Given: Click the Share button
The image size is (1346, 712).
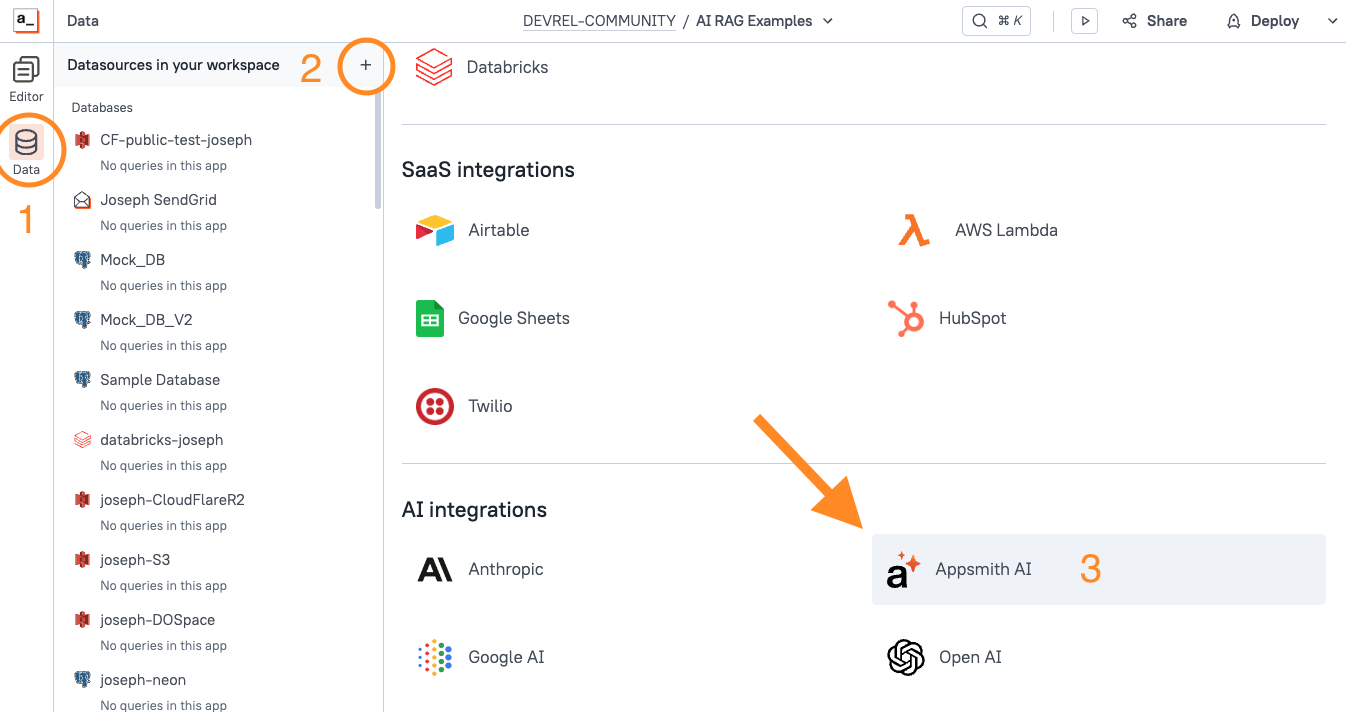Looking at the screenshot, I should (1154, 20).
